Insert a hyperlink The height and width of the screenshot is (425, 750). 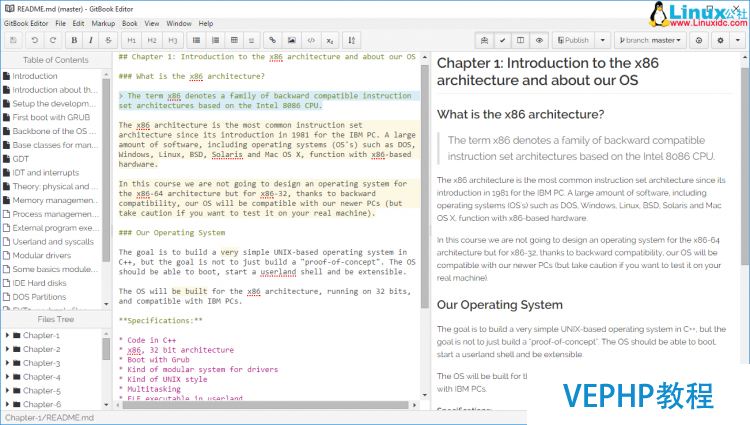click(273, 41)
